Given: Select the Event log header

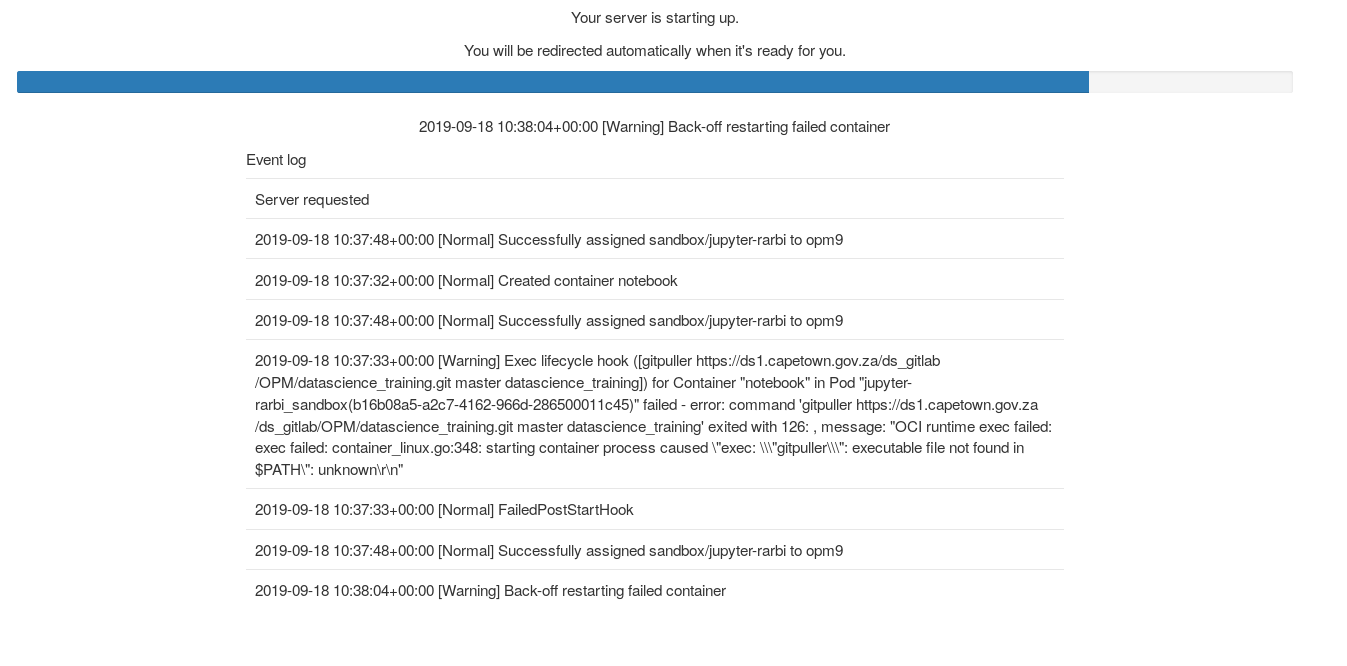Looking at the screenshot, I should click(276, 159).
